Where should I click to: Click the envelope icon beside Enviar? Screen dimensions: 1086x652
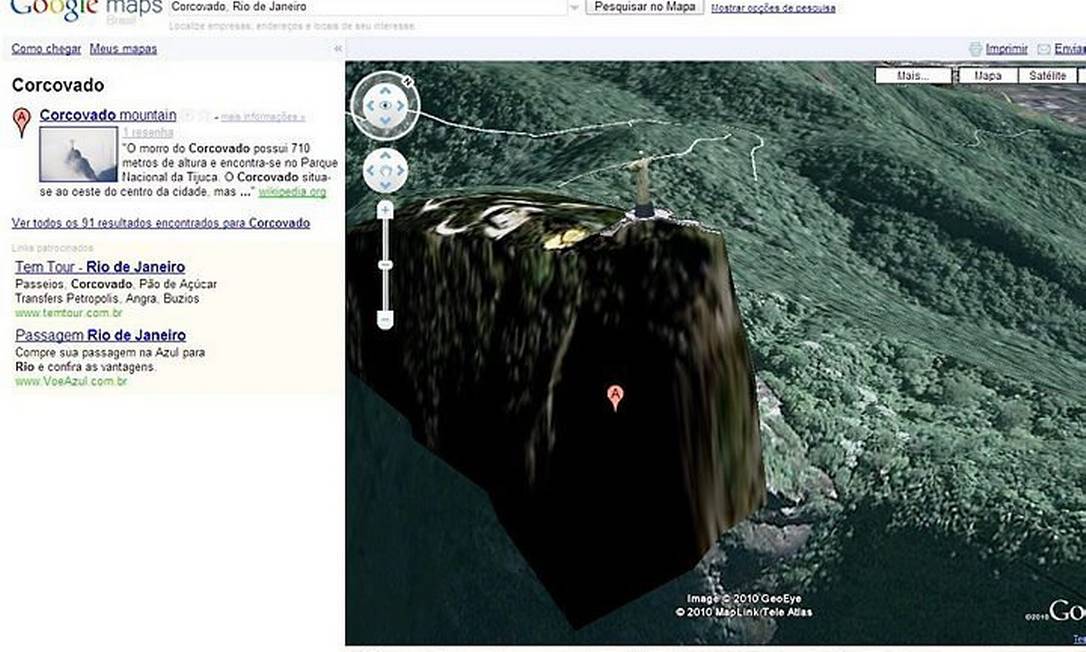[1043, 49]
